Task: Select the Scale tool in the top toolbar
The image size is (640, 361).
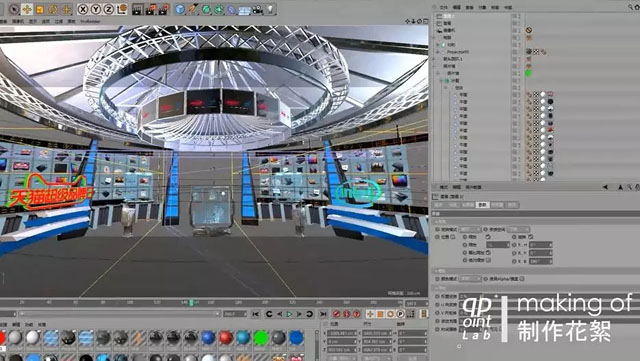Action: [40, 9]
